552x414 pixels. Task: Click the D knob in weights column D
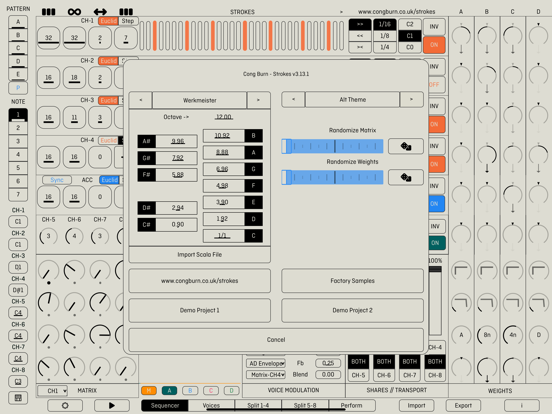coord(538,335)
